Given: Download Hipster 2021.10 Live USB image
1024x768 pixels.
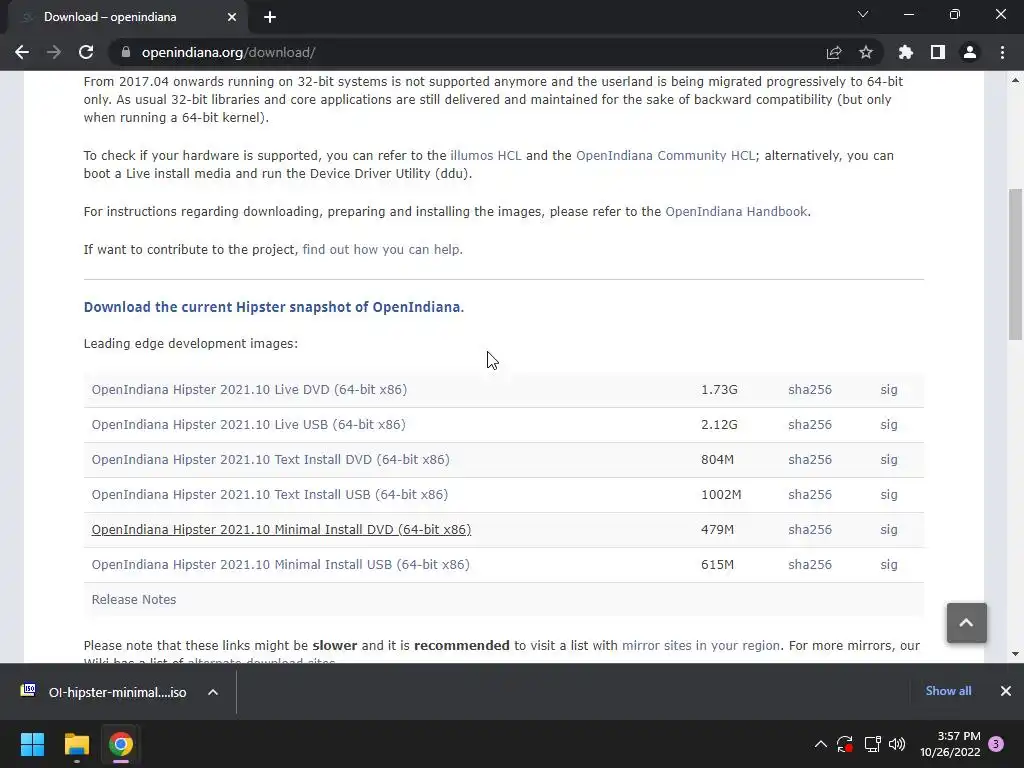Looking at the screenshot, I should [248, 424].
